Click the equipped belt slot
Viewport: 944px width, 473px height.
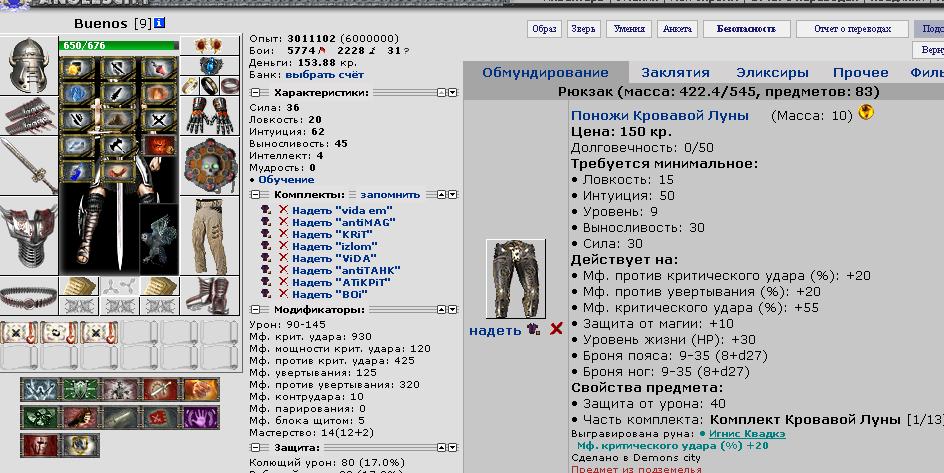pyautogui.click(x=29, y=295)
